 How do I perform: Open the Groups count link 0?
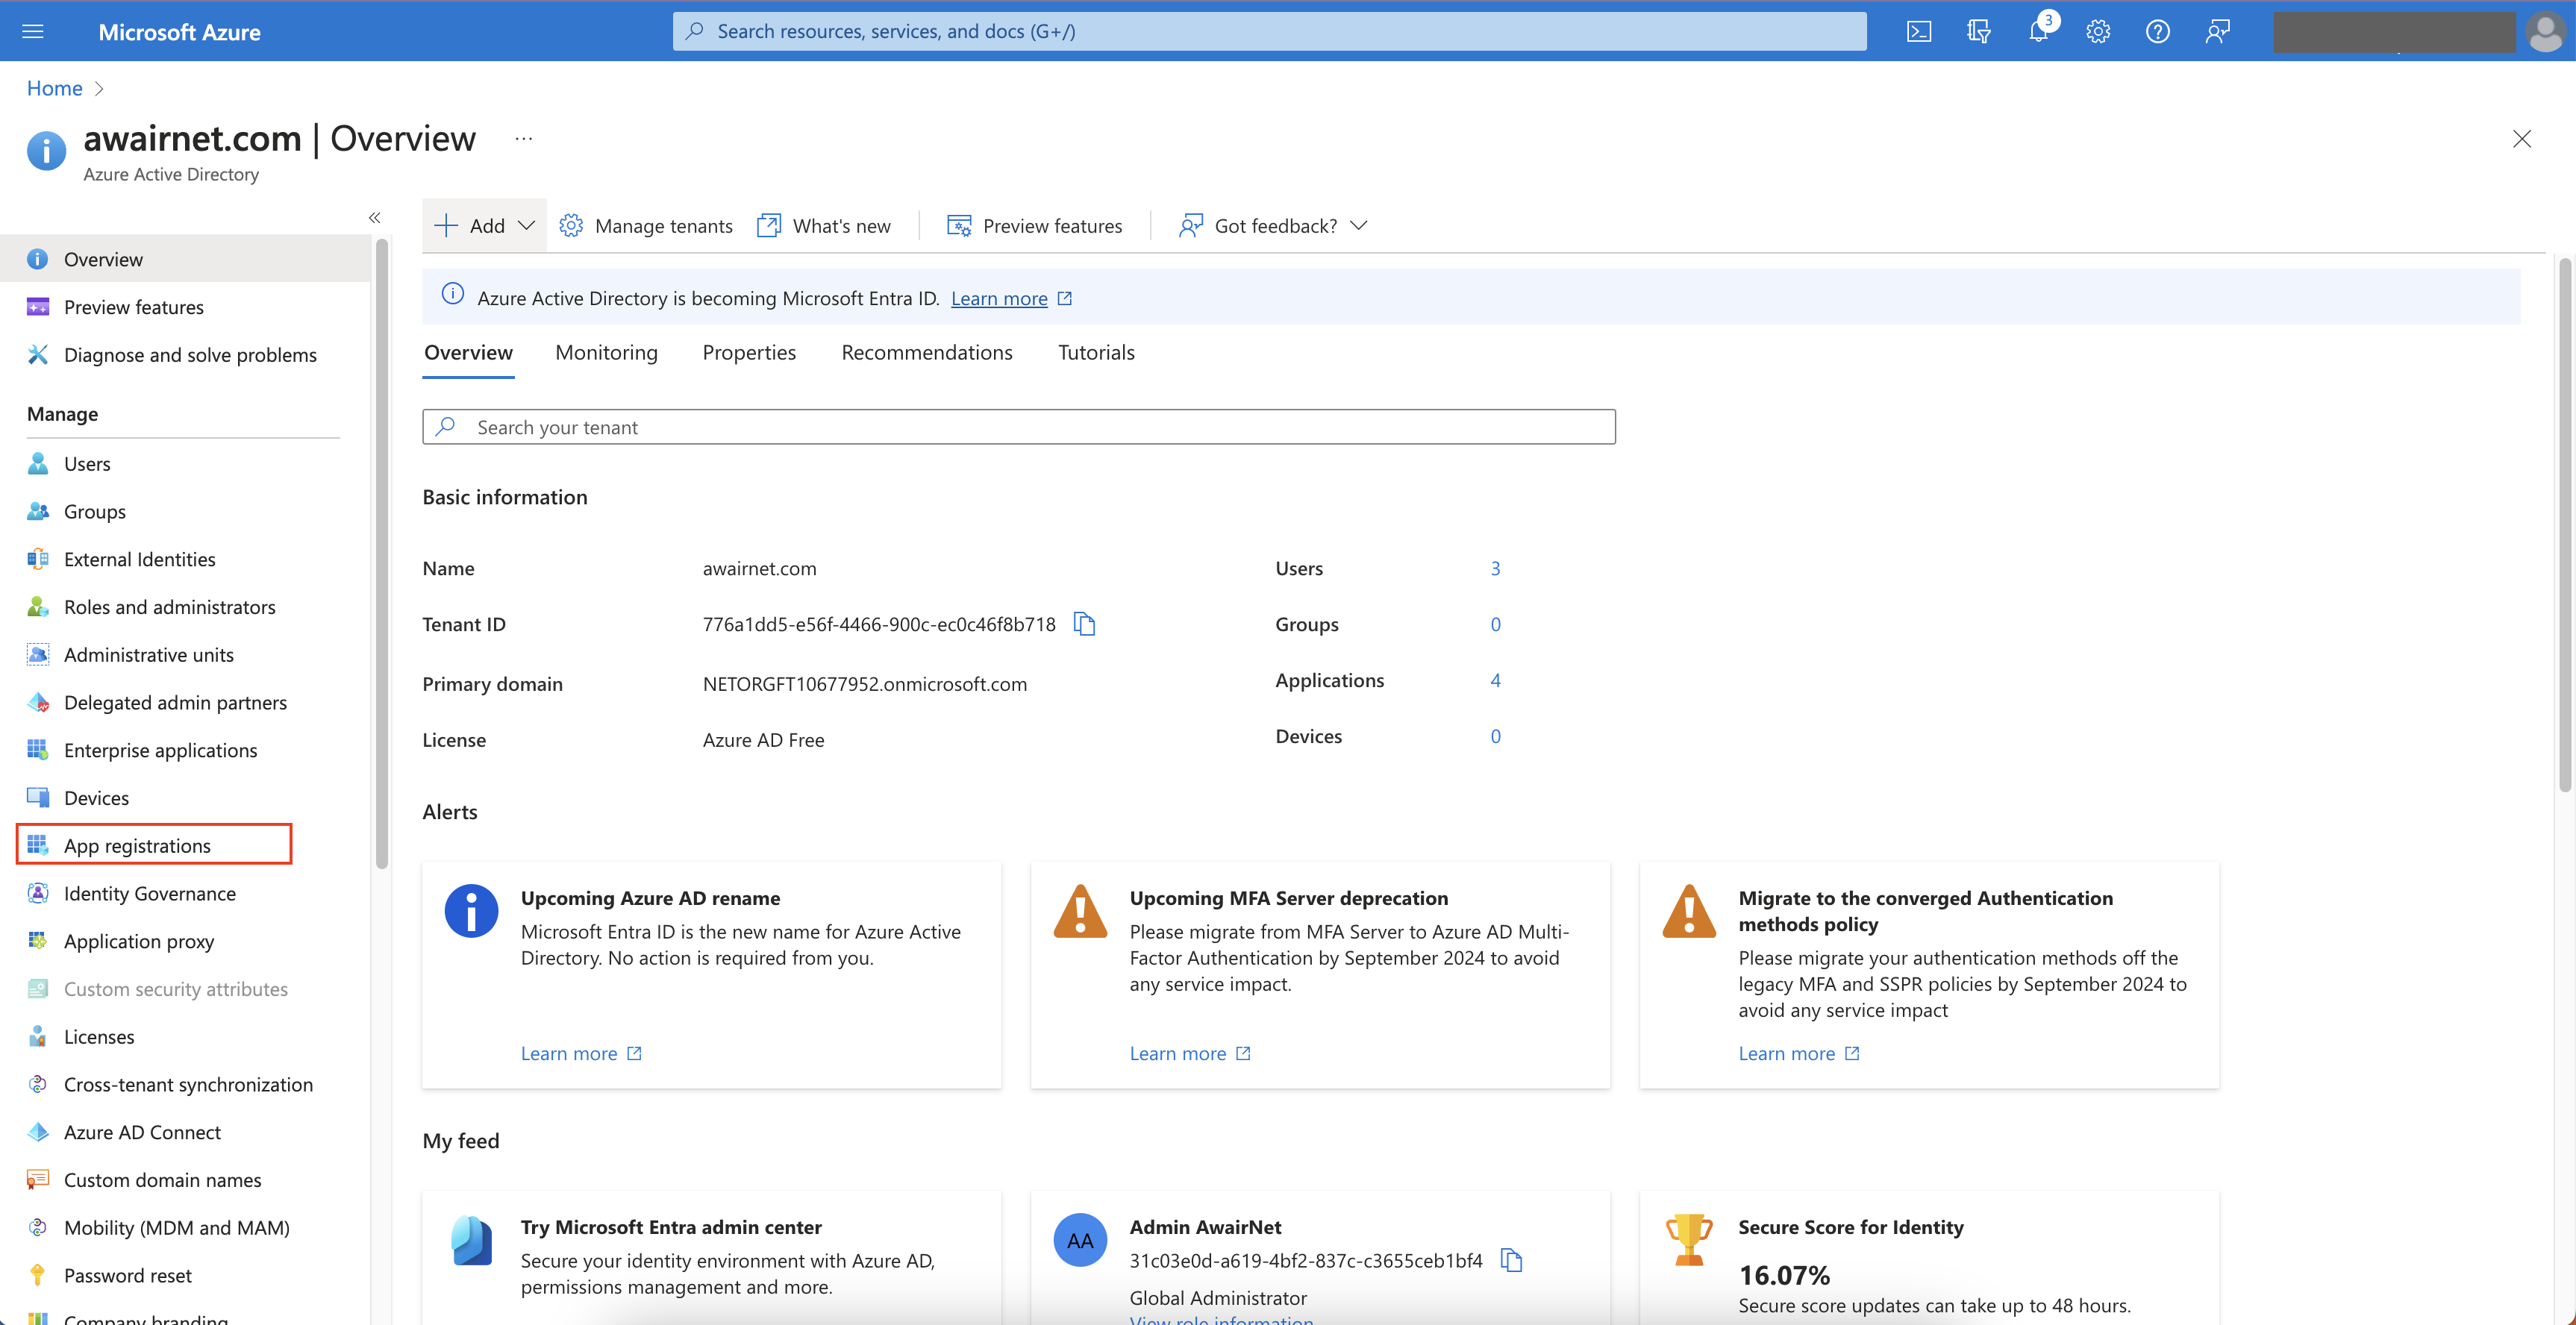(x=1495, y=624)
